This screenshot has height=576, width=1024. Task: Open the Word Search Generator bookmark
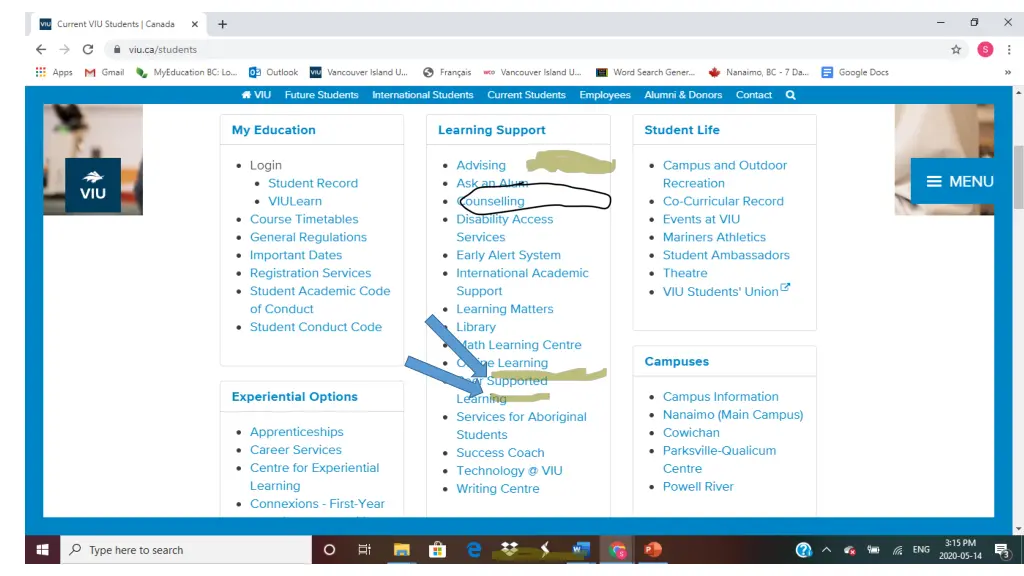tap(646, 72)
